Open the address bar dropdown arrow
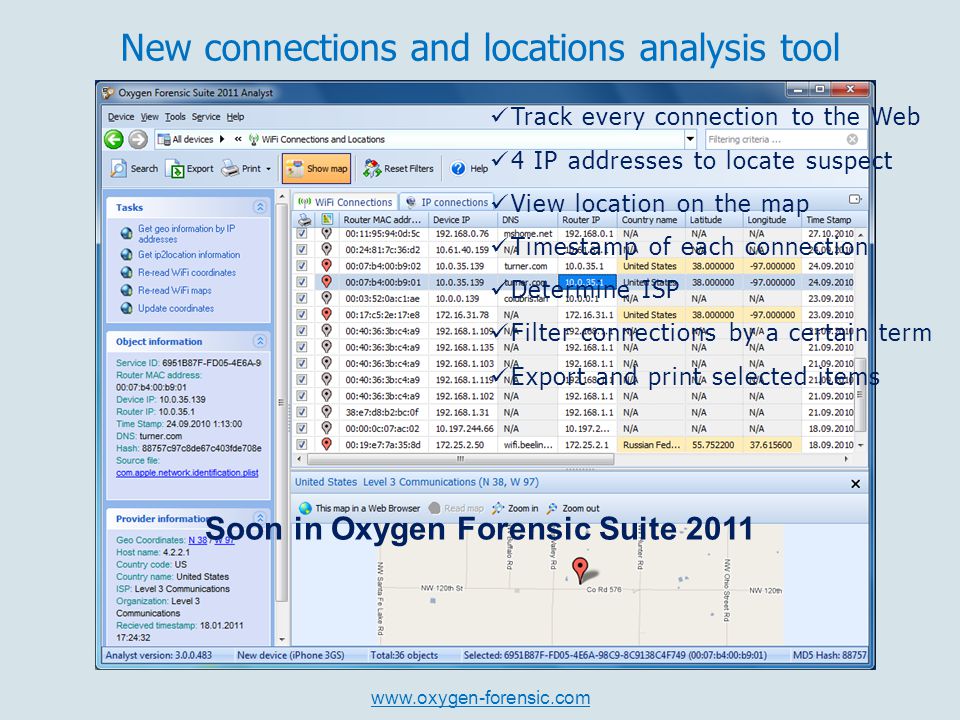The height and width of the screenshot is (720, 960). tap(690, 140)
